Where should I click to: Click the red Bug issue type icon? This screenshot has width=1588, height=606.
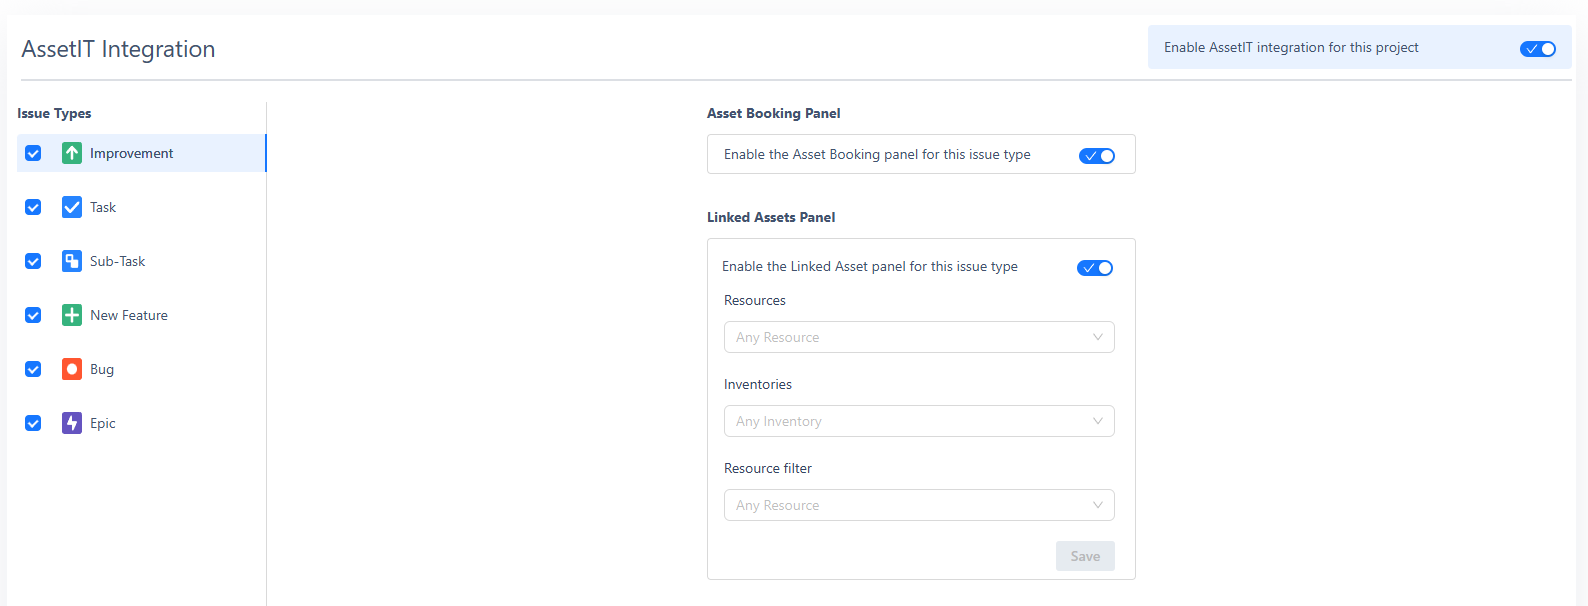coord(72,369)
